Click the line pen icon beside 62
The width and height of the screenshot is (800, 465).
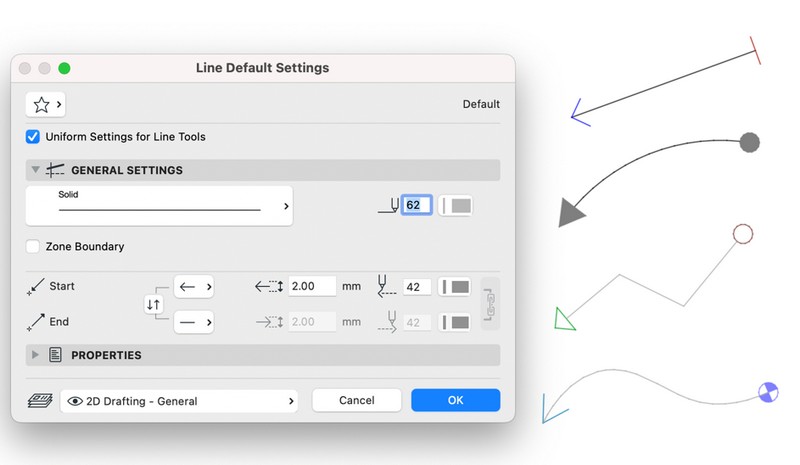(387, 206)
